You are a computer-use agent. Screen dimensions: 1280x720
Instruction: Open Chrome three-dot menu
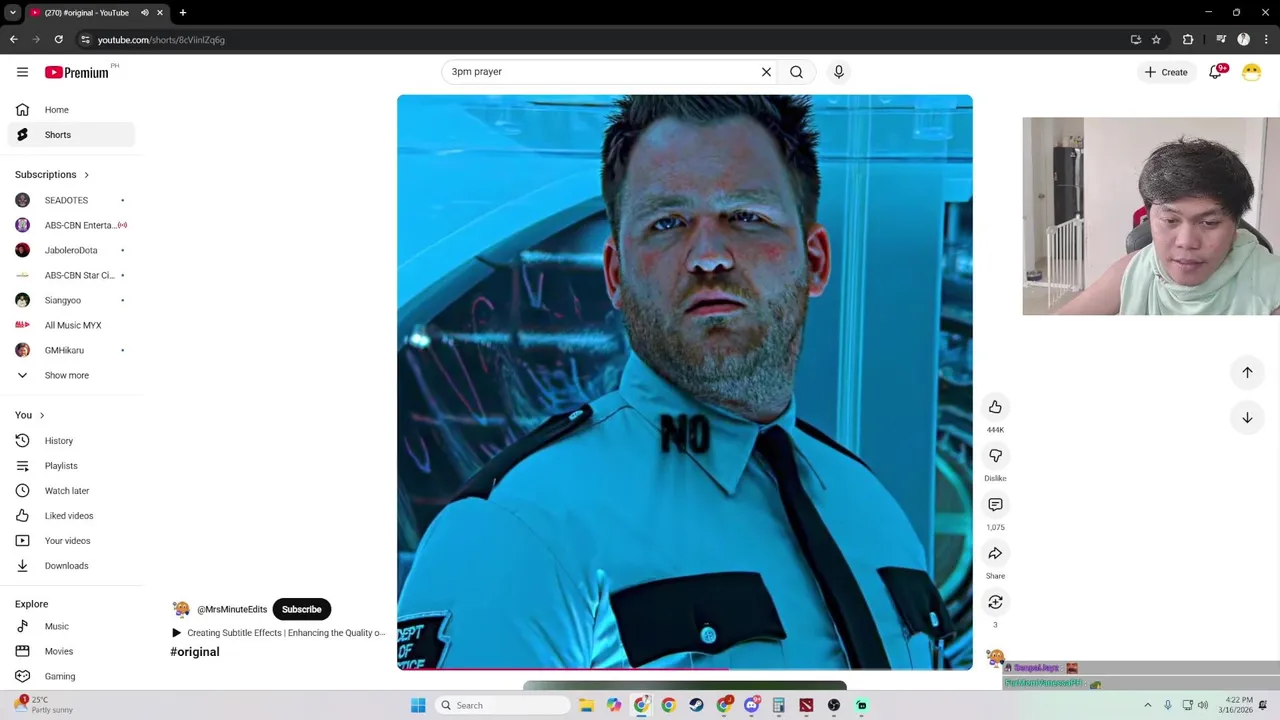[x=1265, y=40]
